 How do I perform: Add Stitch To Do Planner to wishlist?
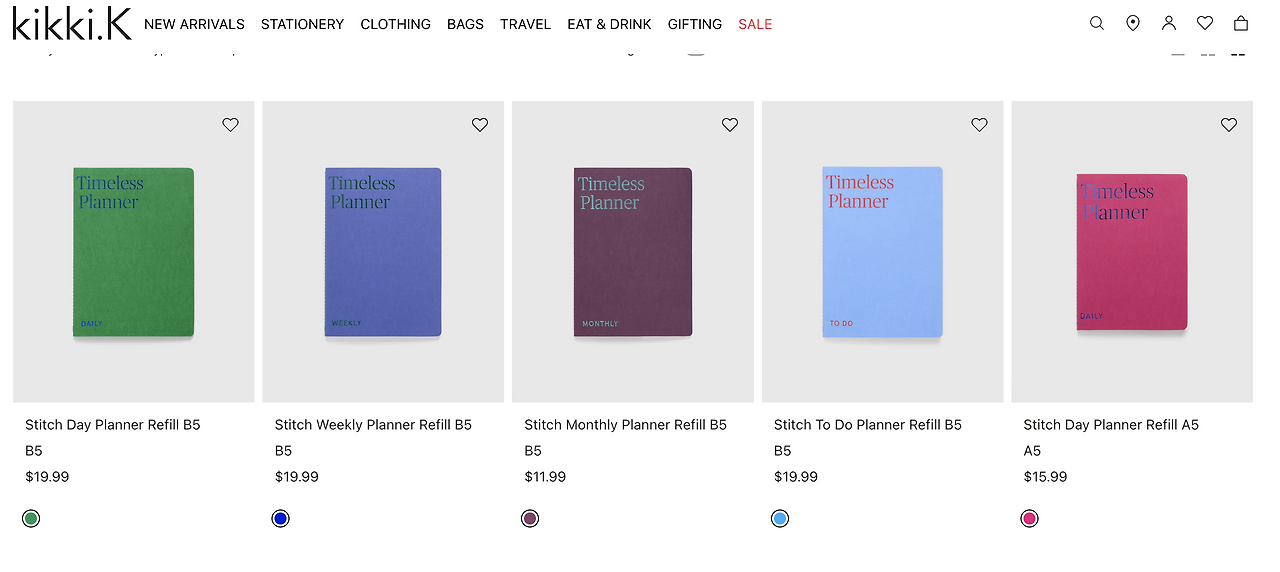click(x=980, y=125)
